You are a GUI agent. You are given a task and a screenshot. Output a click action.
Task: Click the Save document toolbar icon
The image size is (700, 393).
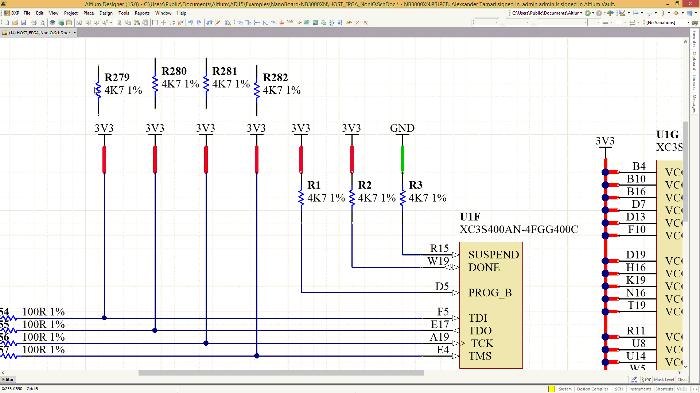point(23,22)
